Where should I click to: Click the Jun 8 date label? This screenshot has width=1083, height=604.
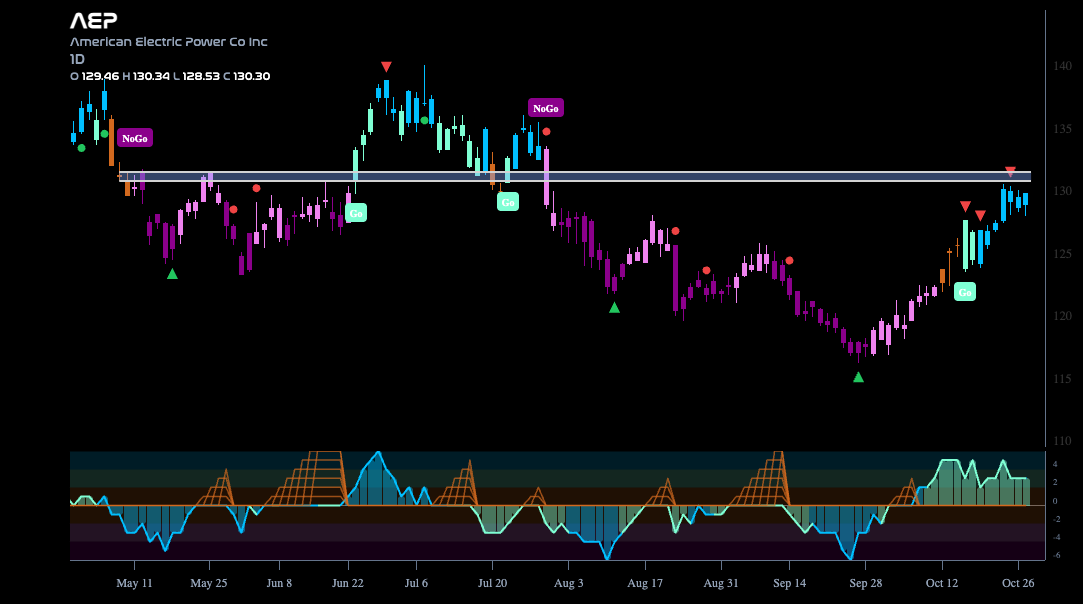tap(279, 583)
